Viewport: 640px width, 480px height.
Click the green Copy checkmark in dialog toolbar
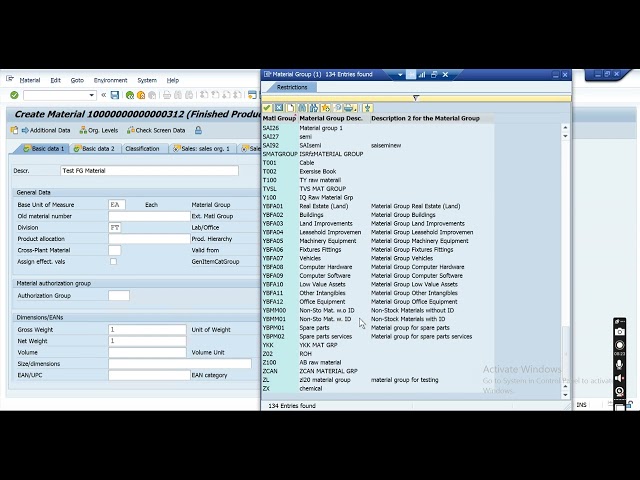[x=267, y=108]
